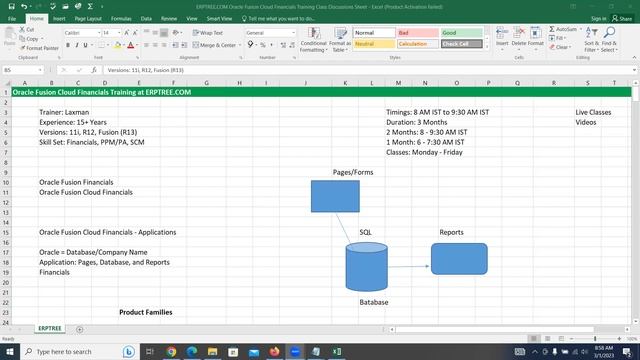Expand the AutoSum dropdown arrow
This screenshot has height=360, width=640.
[x=580, y=29]
